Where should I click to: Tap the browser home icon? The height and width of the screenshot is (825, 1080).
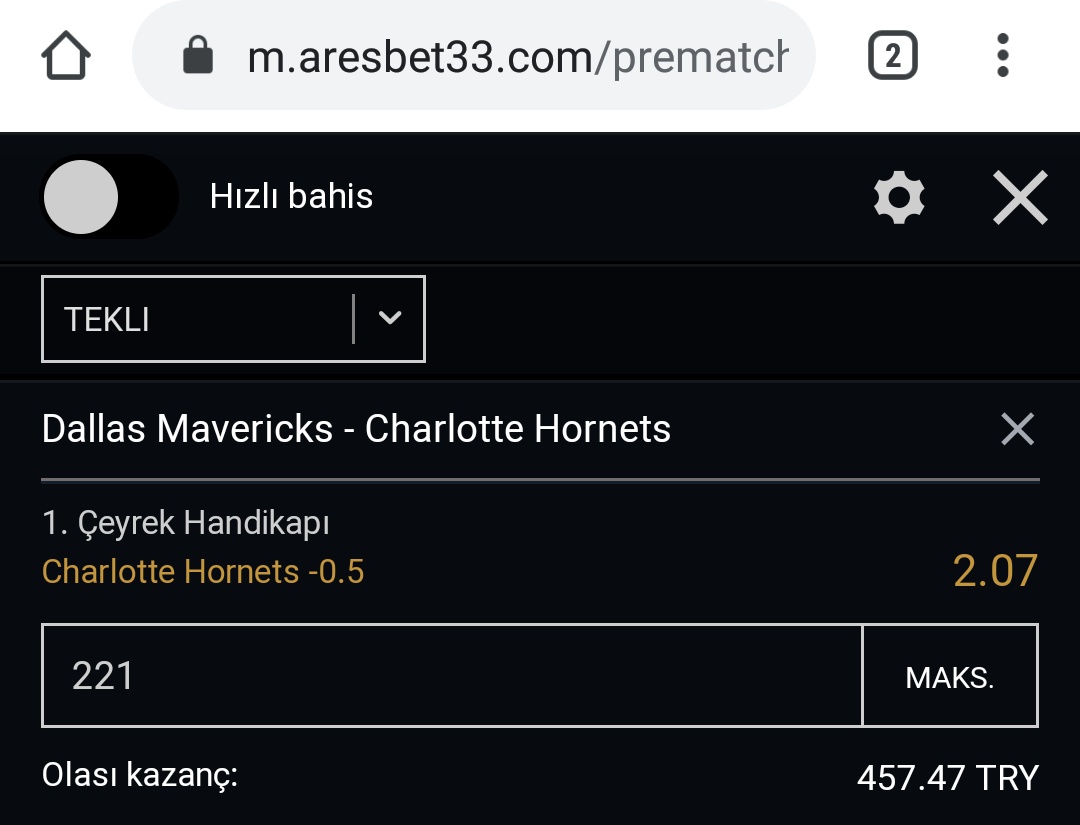click(66, 55)
